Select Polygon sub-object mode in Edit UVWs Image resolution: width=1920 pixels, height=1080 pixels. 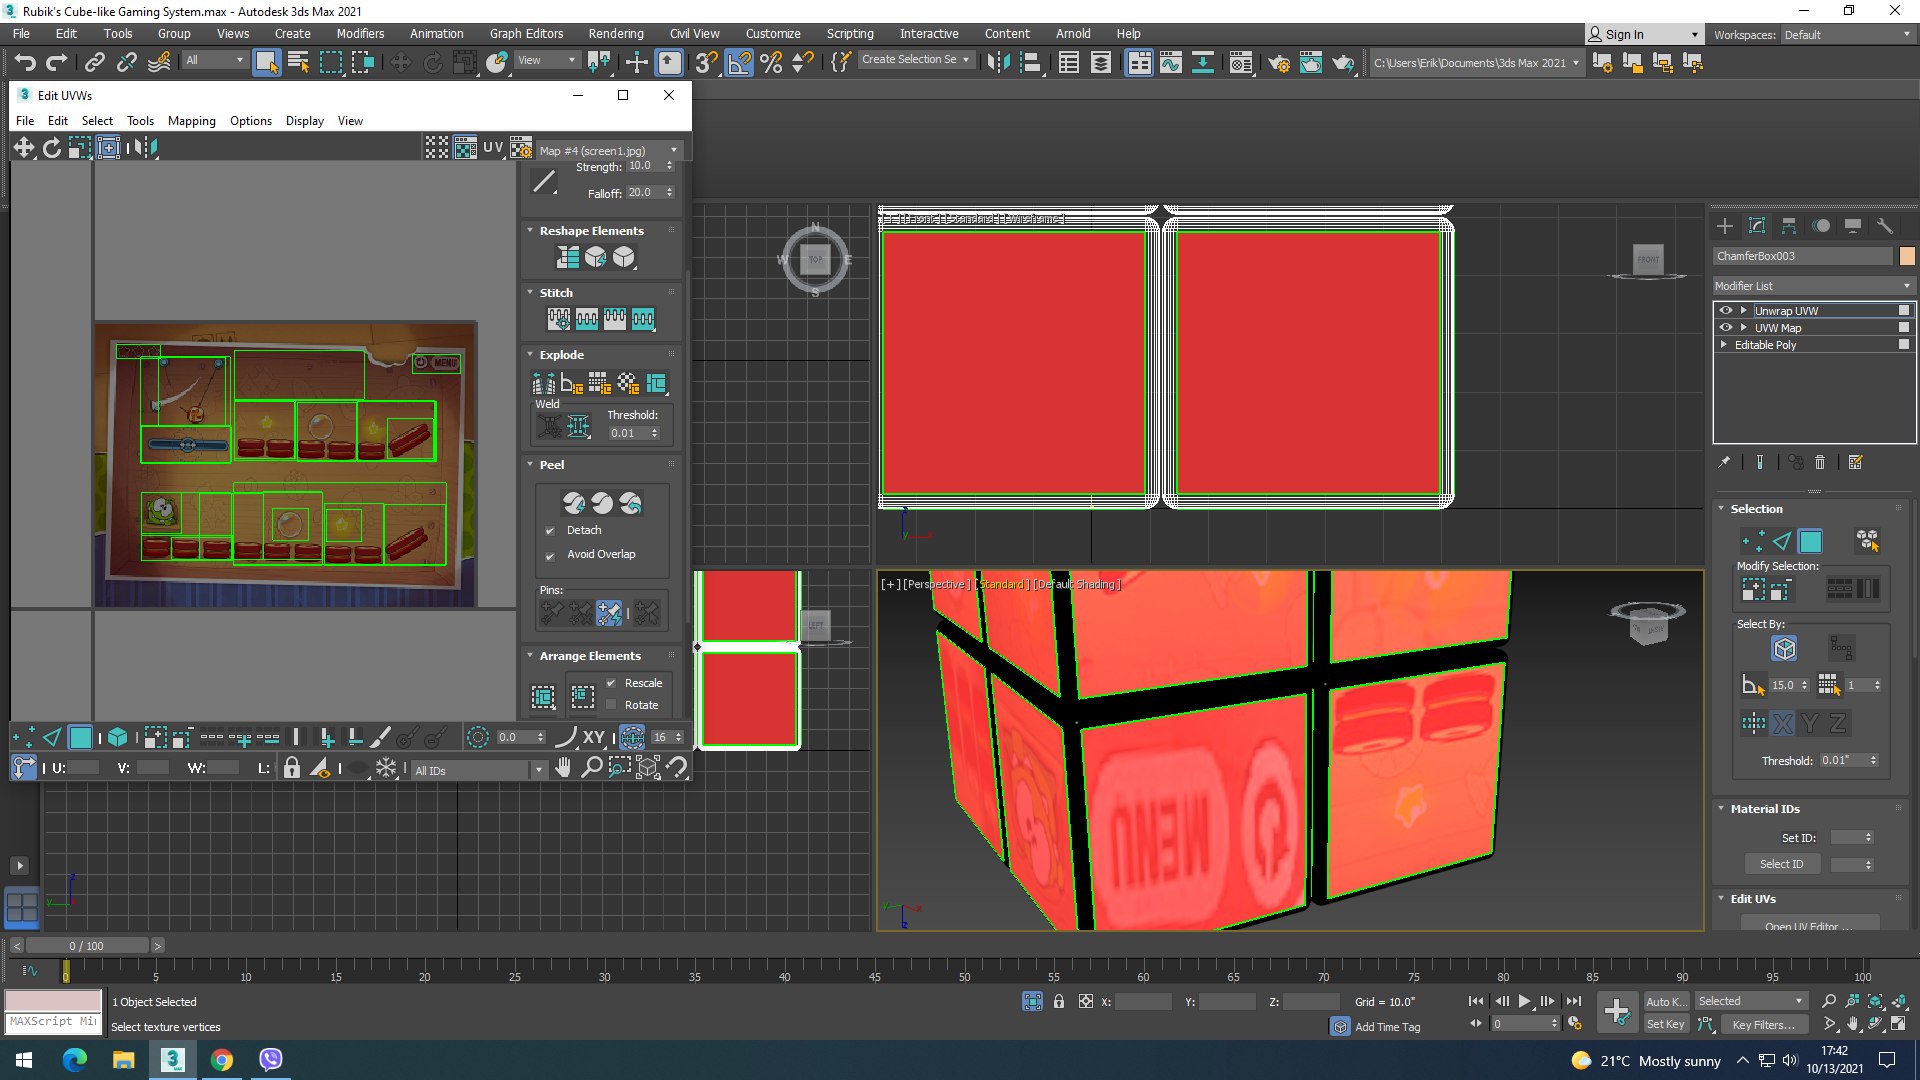pyautogui.click(x=81, y=738)
